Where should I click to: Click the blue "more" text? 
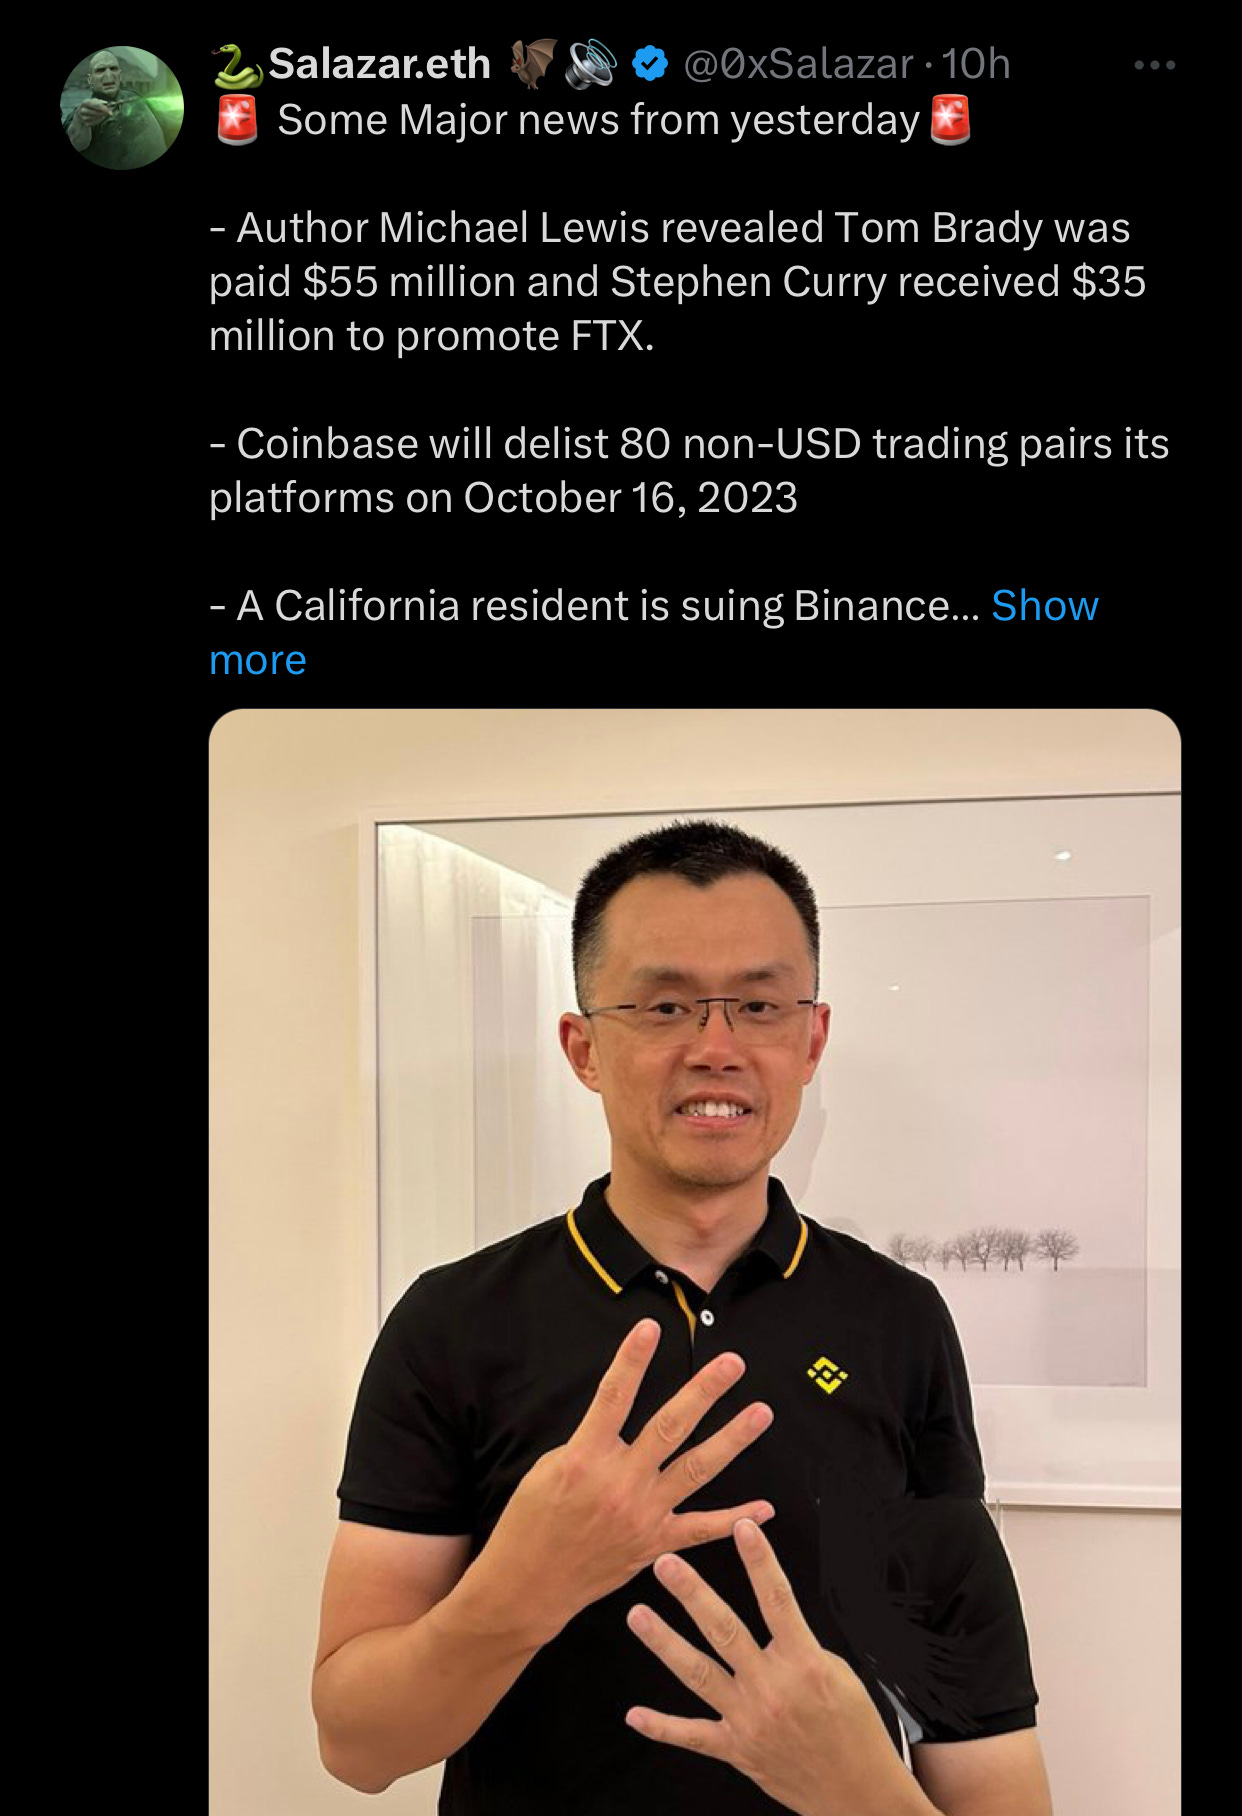[258, 660]
